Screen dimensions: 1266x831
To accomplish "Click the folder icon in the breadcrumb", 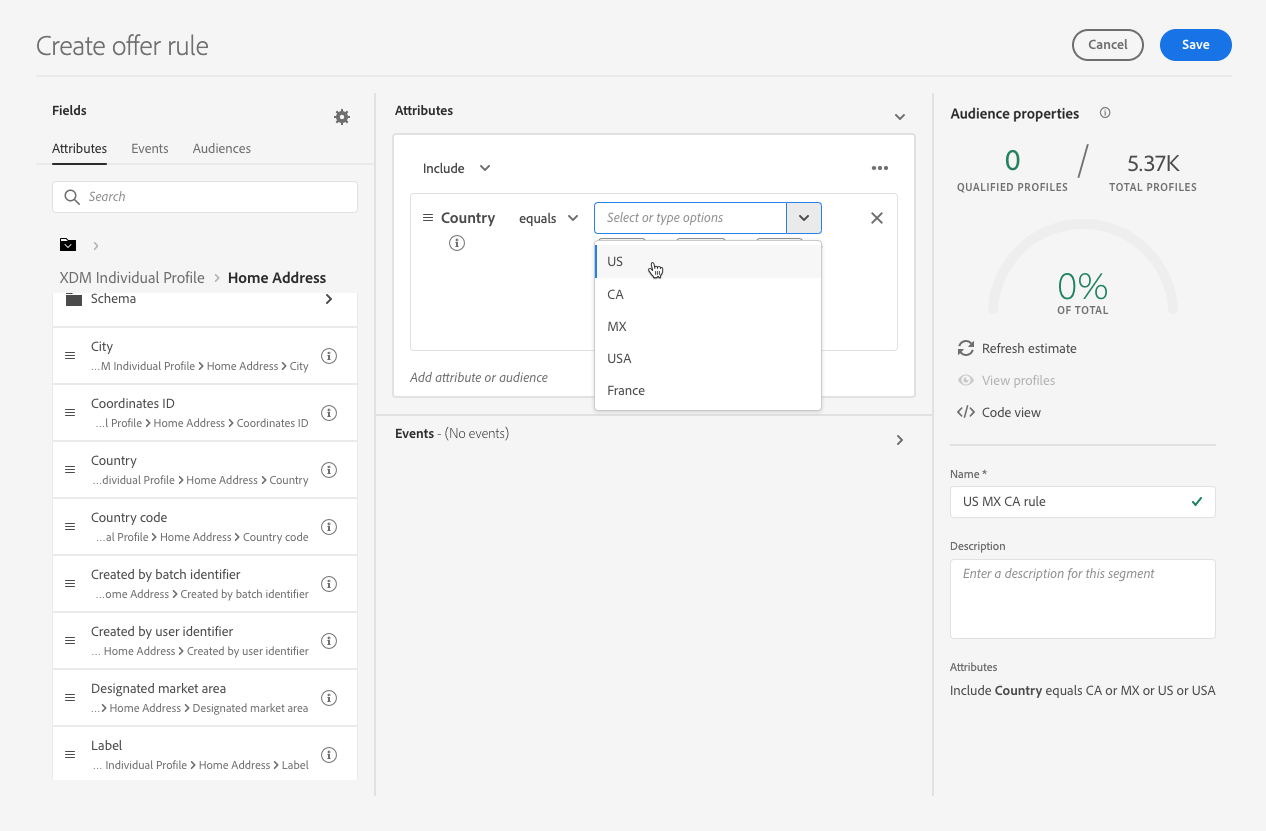I will 68,245.
